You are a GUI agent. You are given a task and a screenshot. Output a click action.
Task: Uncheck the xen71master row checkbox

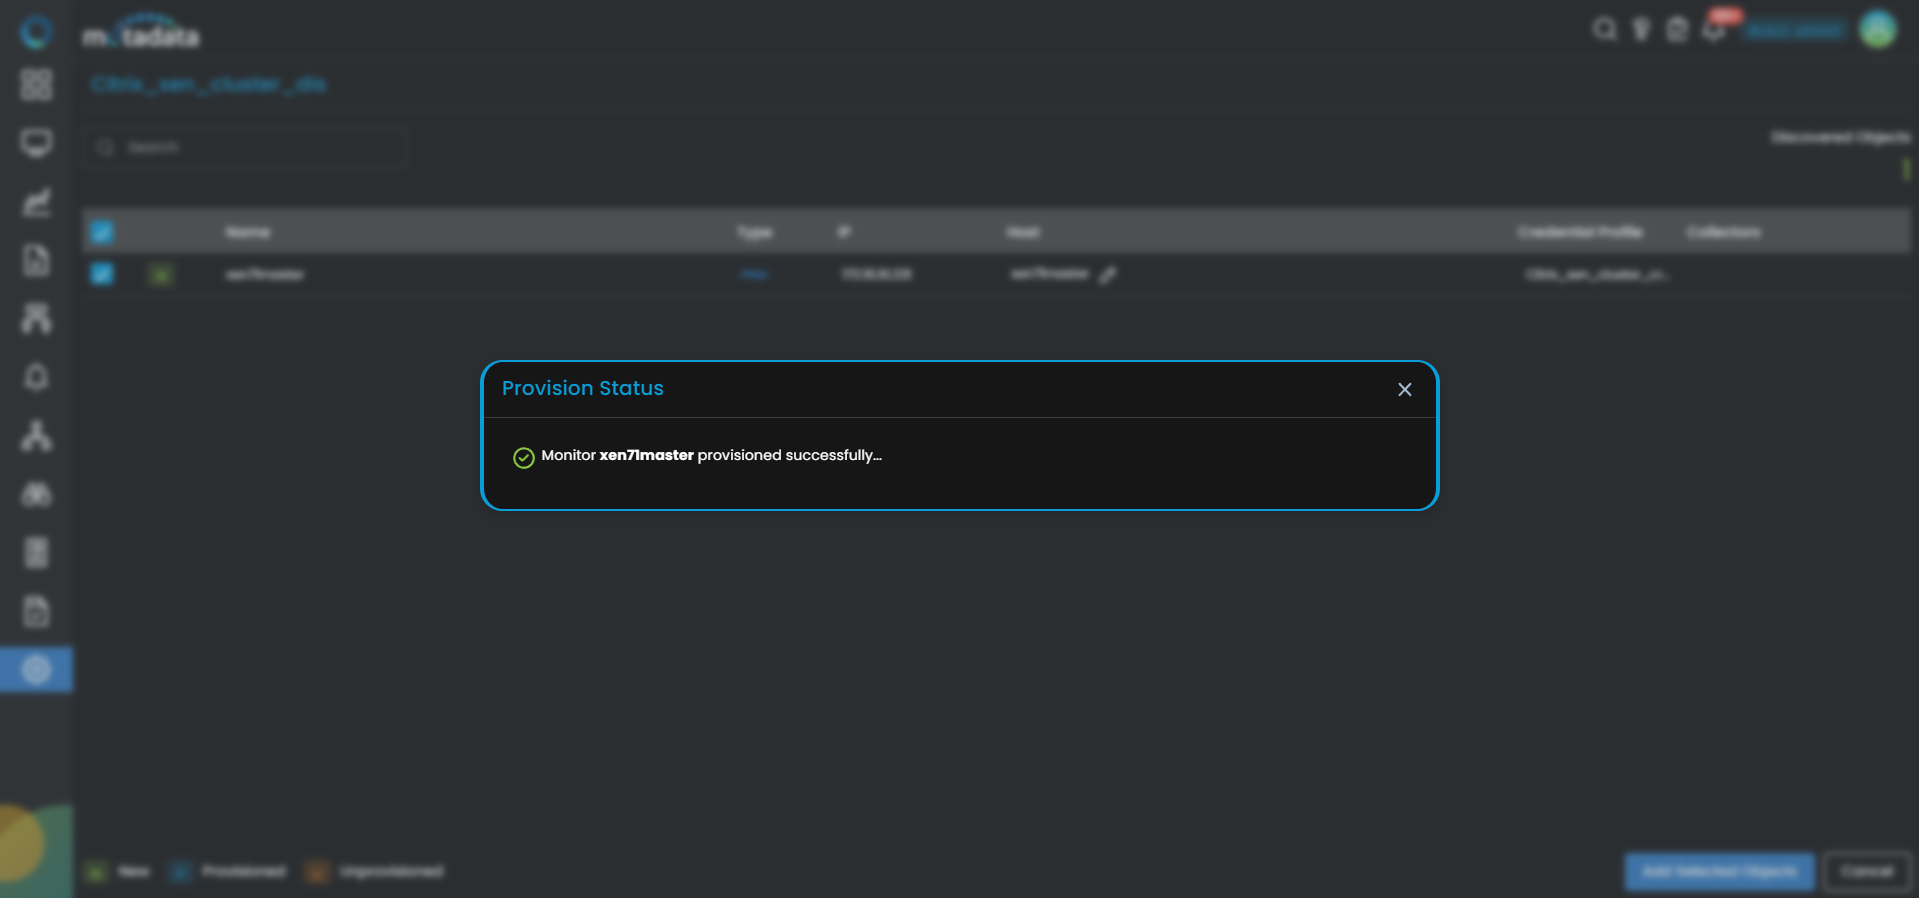pyautogui.click(x=102, y=274)
